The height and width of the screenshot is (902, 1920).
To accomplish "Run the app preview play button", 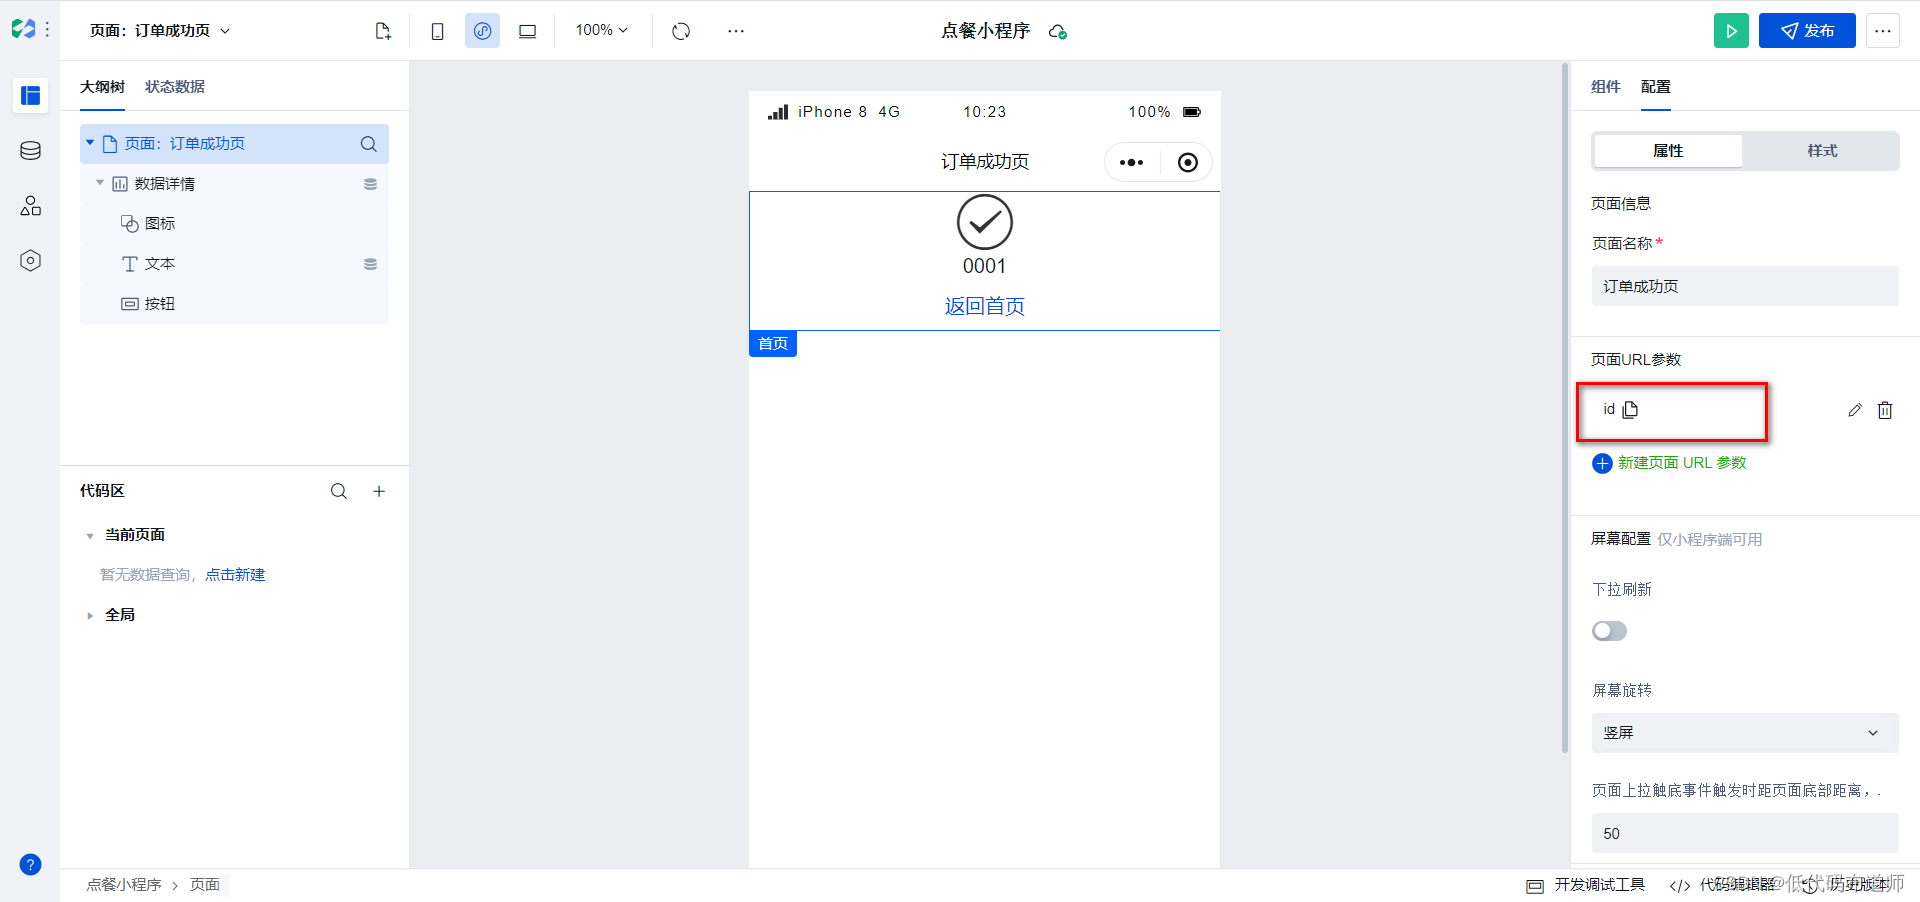I will 1731,31.
